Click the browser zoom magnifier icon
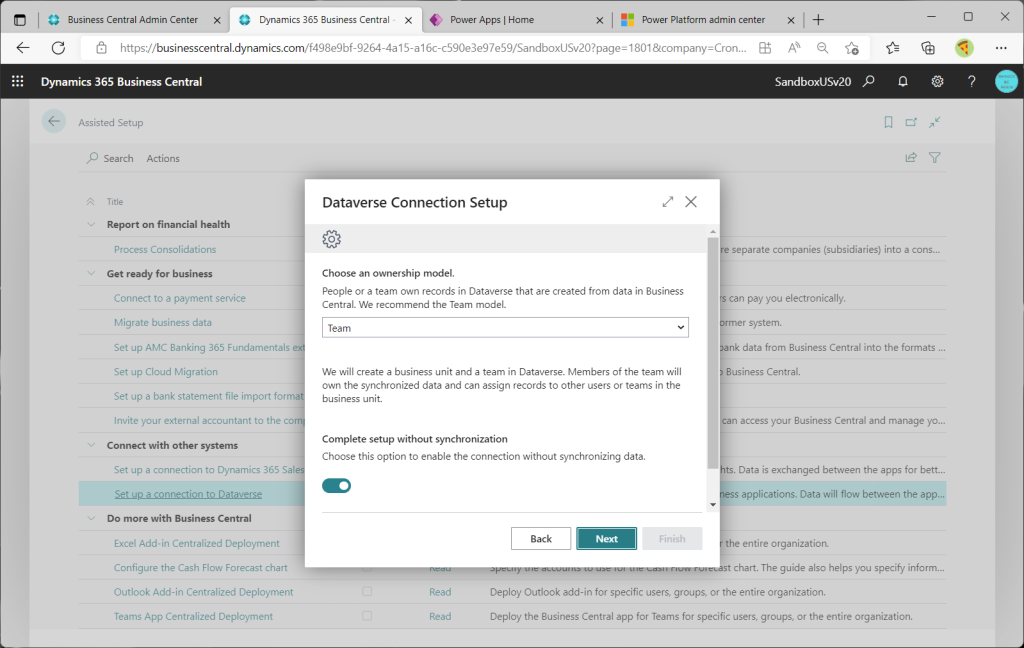1024x648 pixels. pos(822,48)
